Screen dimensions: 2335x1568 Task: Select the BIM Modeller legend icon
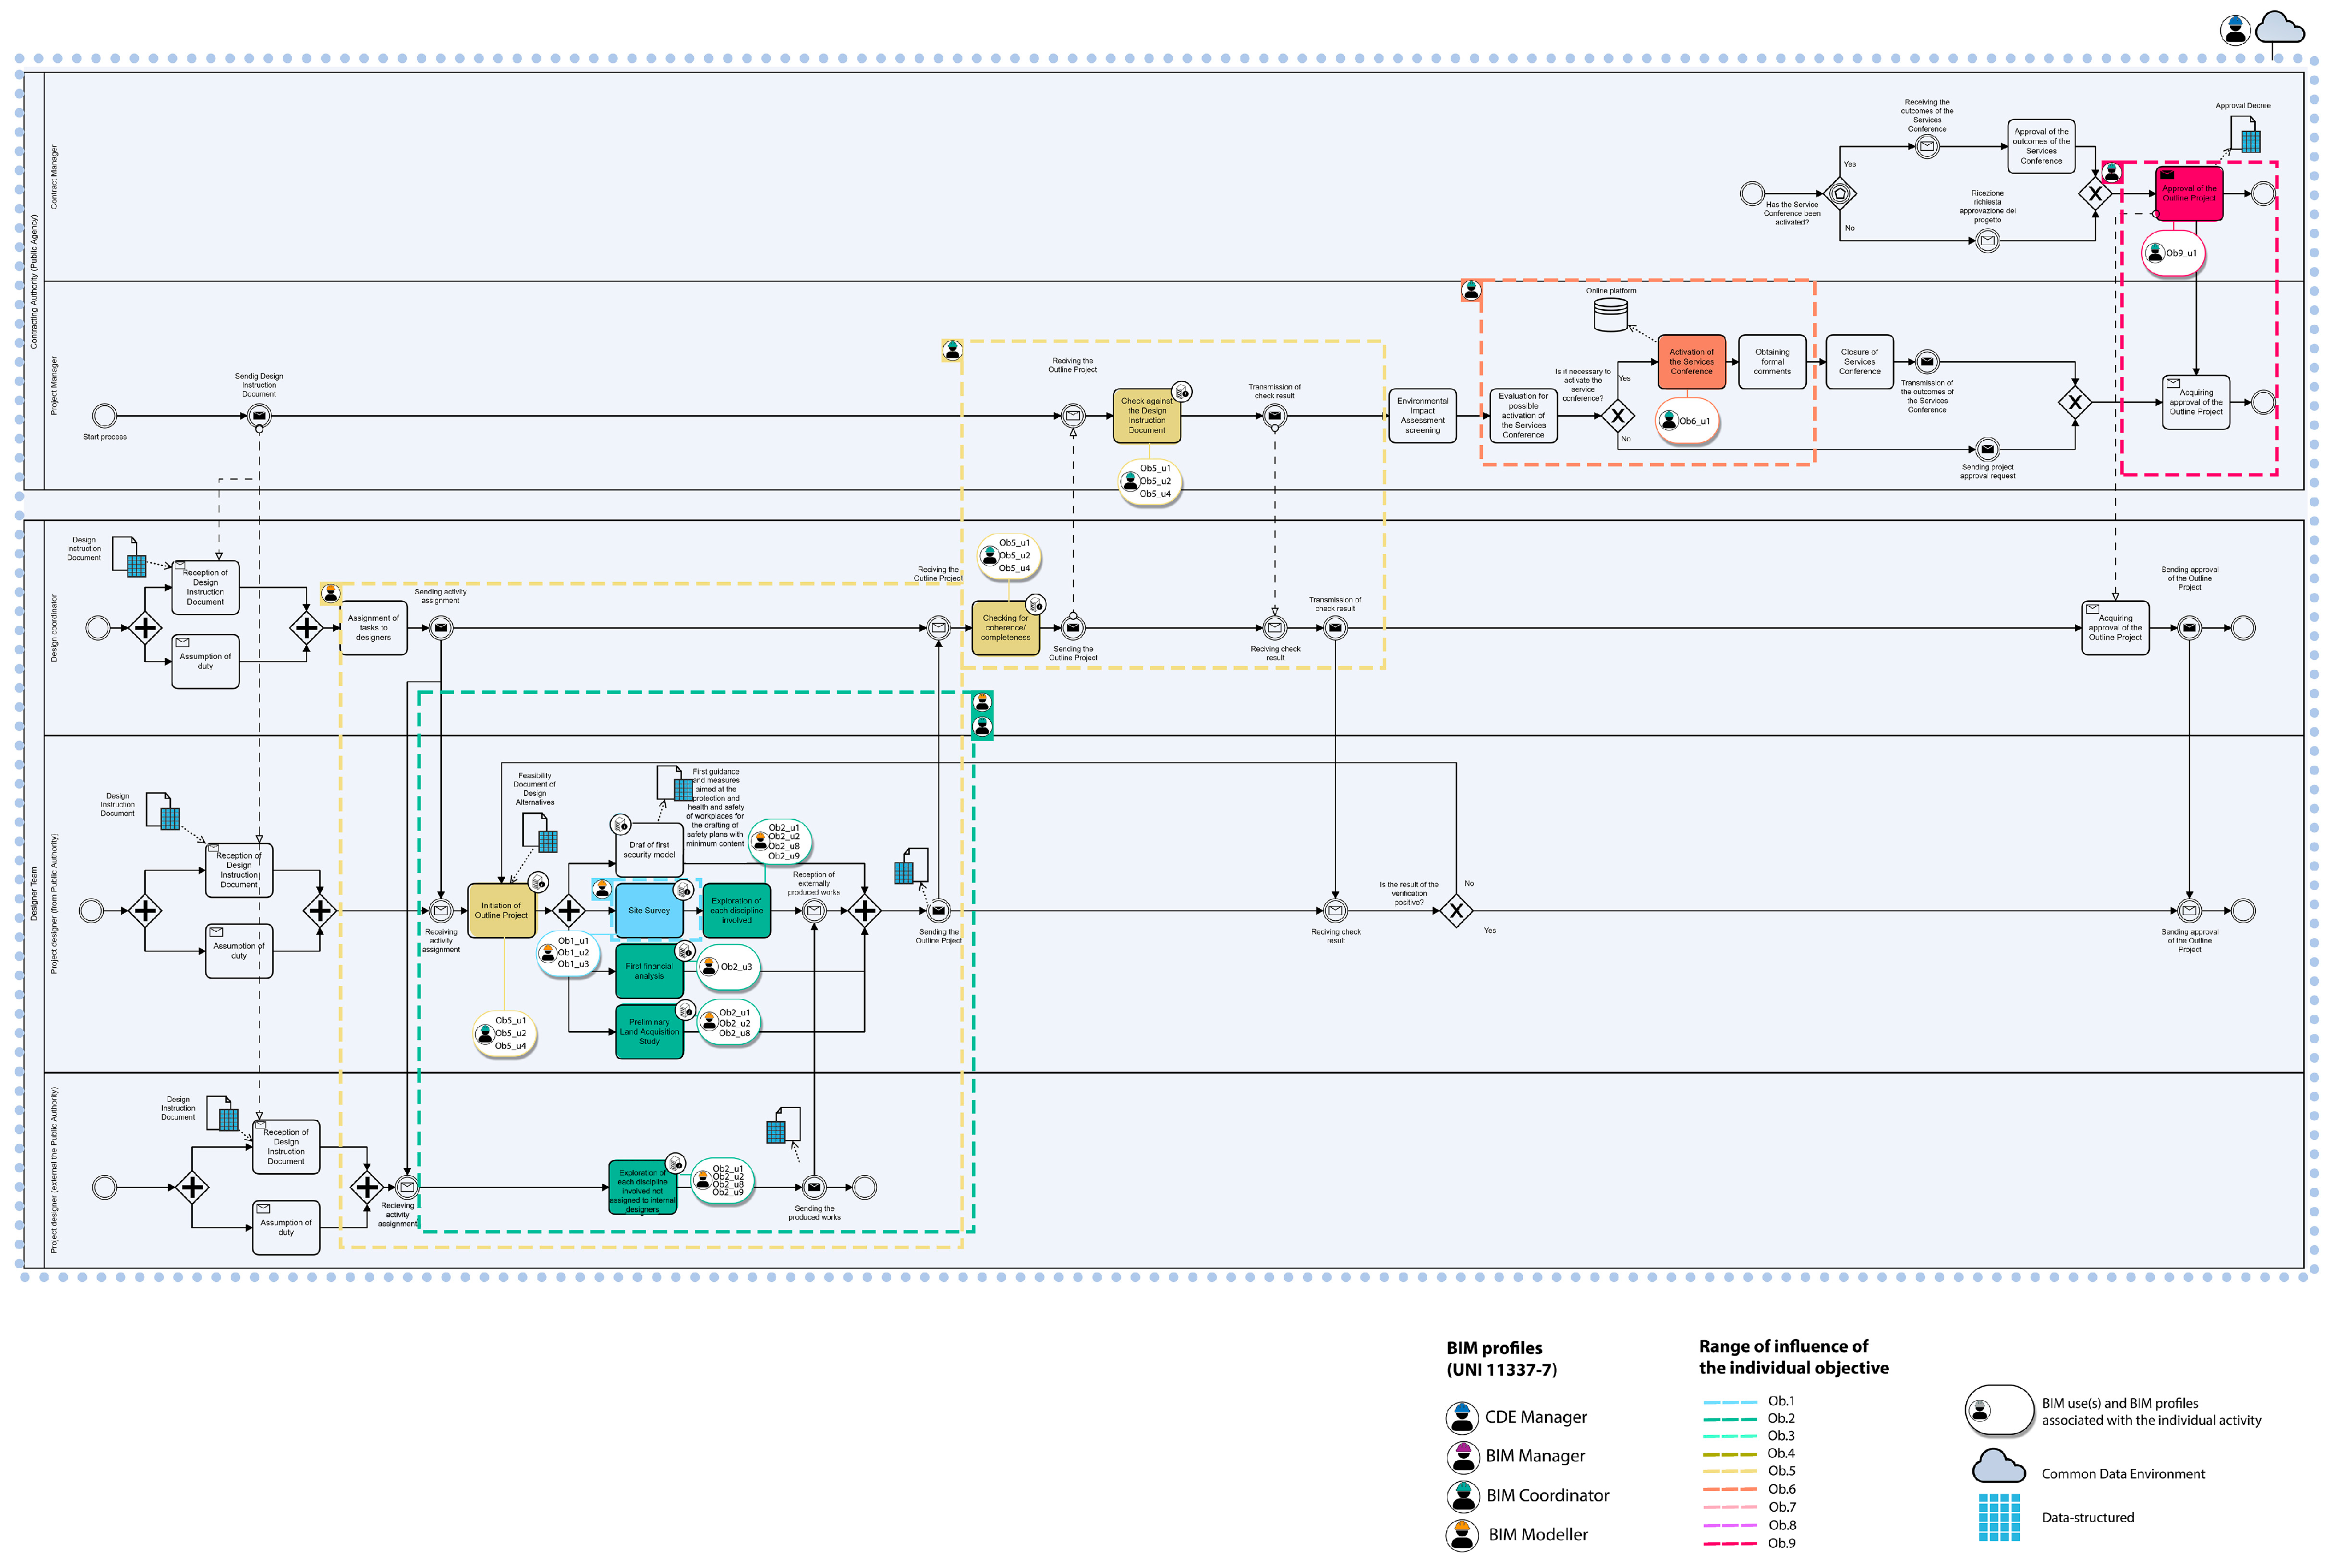(1462, 1535)
